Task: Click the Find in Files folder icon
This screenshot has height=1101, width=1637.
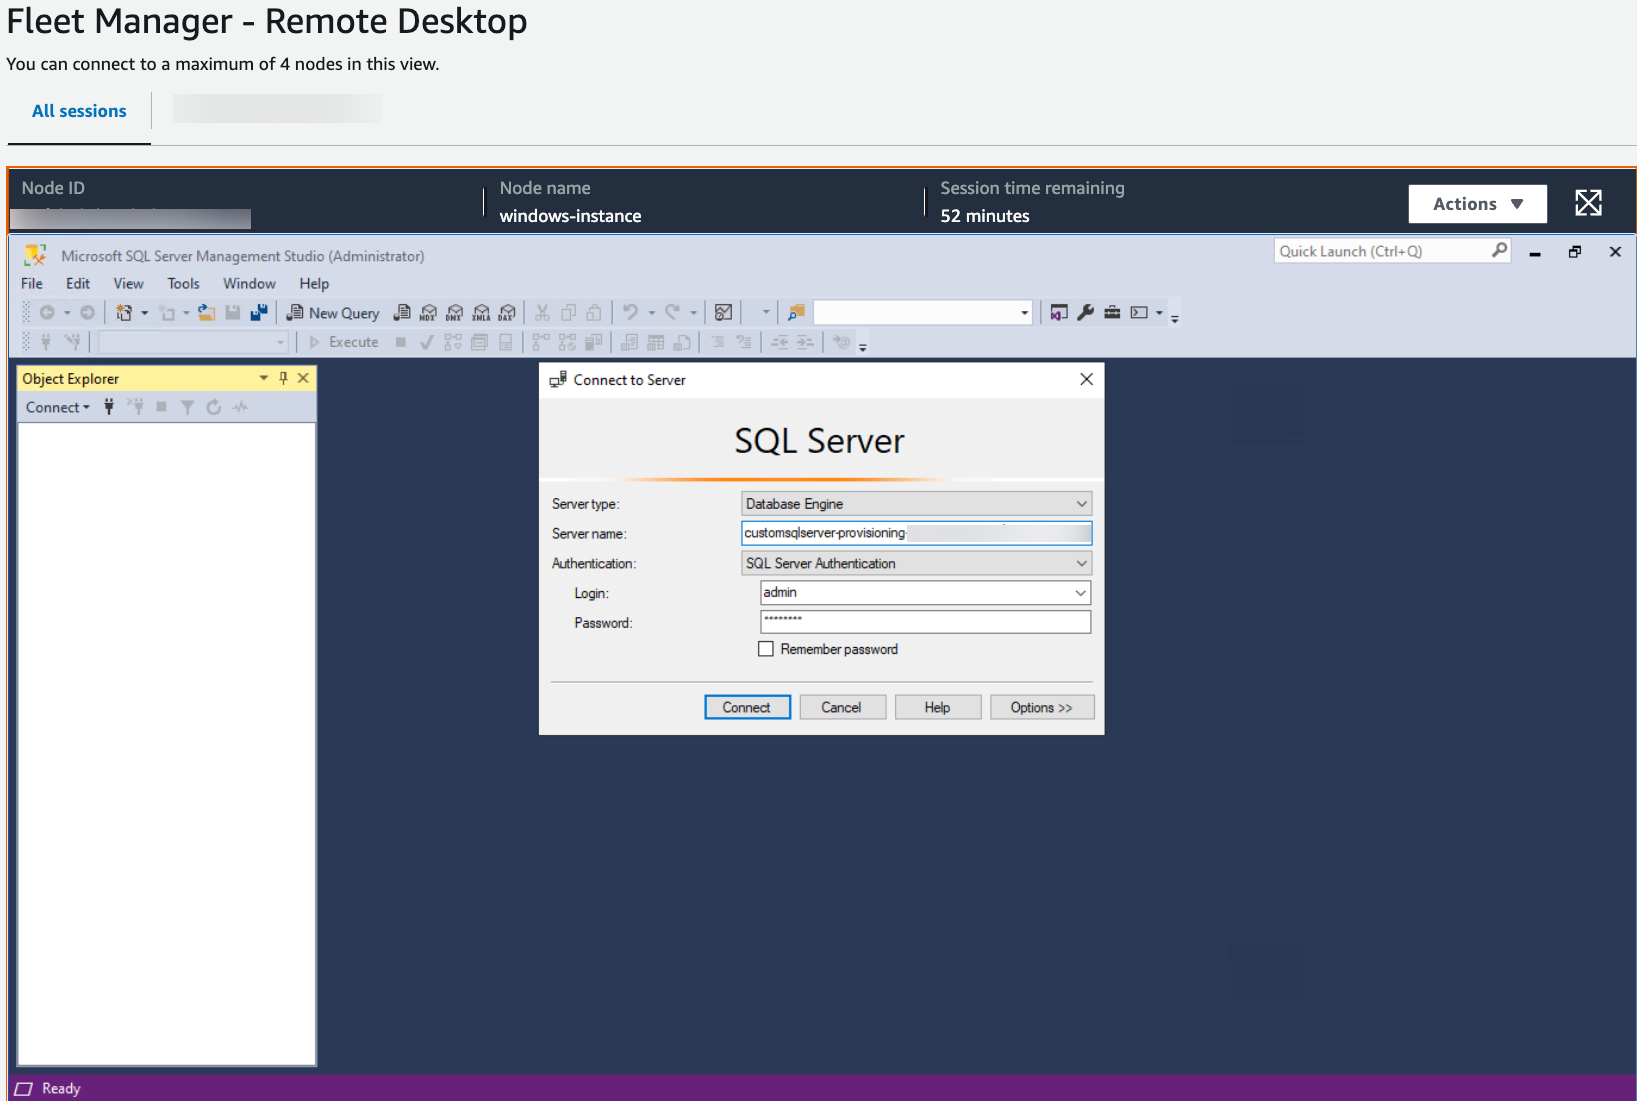Action: pyautogui.click(x=796, y=313)
